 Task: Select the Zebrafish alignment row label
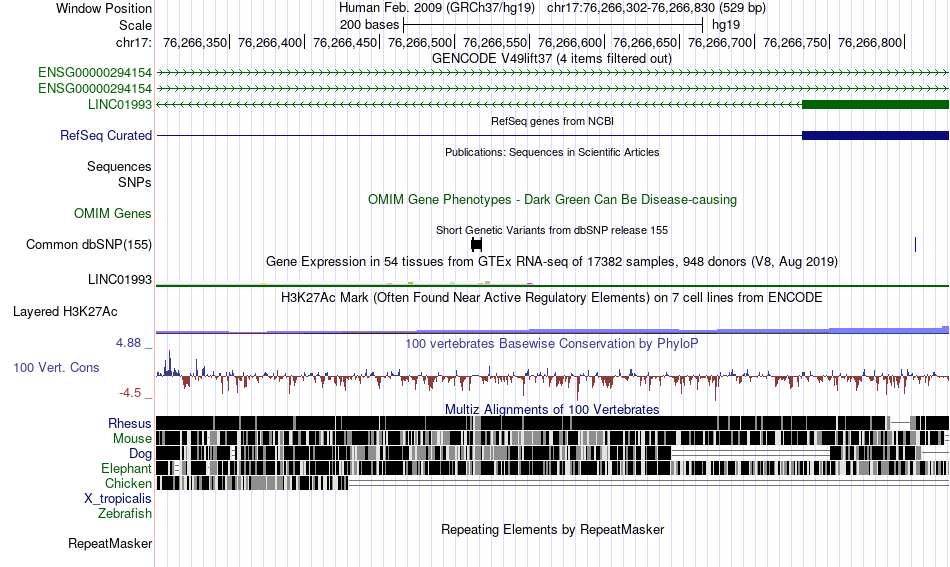click(125, 513)
